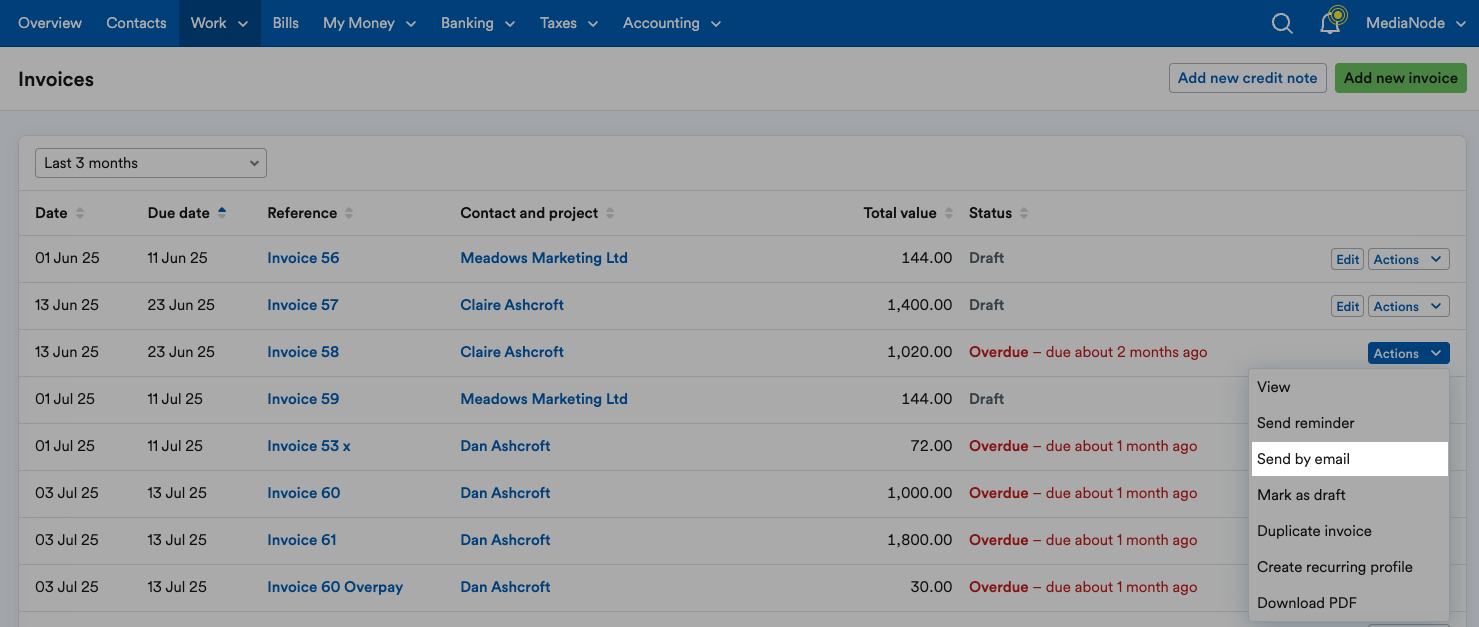
Task: Click the Invoices page heading
Action: (x=56, y=80)
